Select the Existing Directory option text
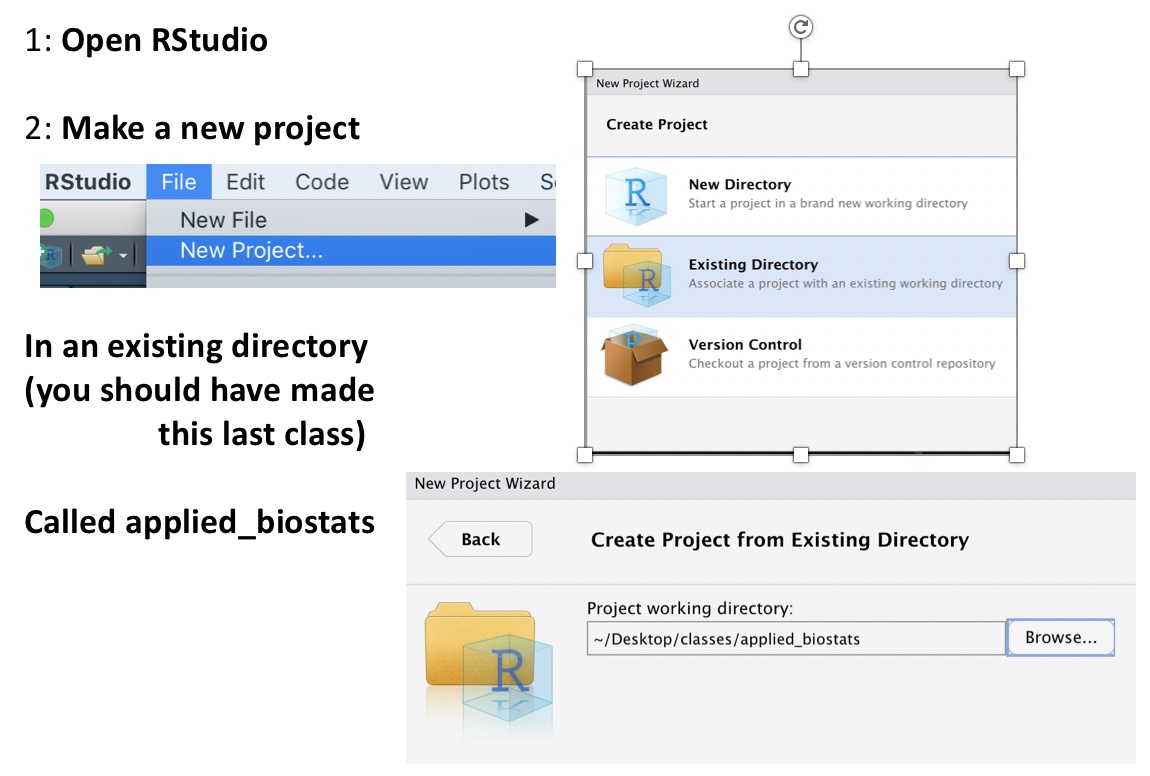Screen dimensions: 1150x776 coord(753,265)
